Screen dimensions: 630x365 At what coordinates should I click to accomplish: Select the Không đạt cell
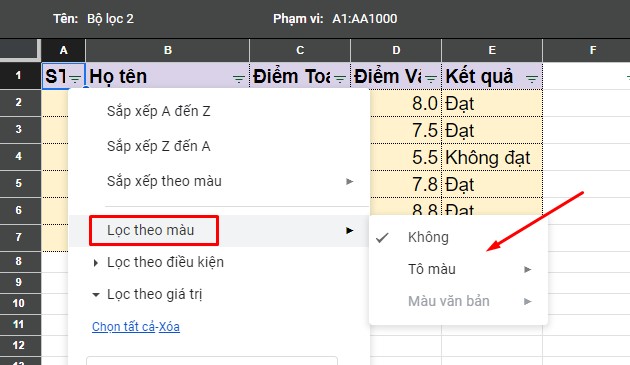point(492,157)
